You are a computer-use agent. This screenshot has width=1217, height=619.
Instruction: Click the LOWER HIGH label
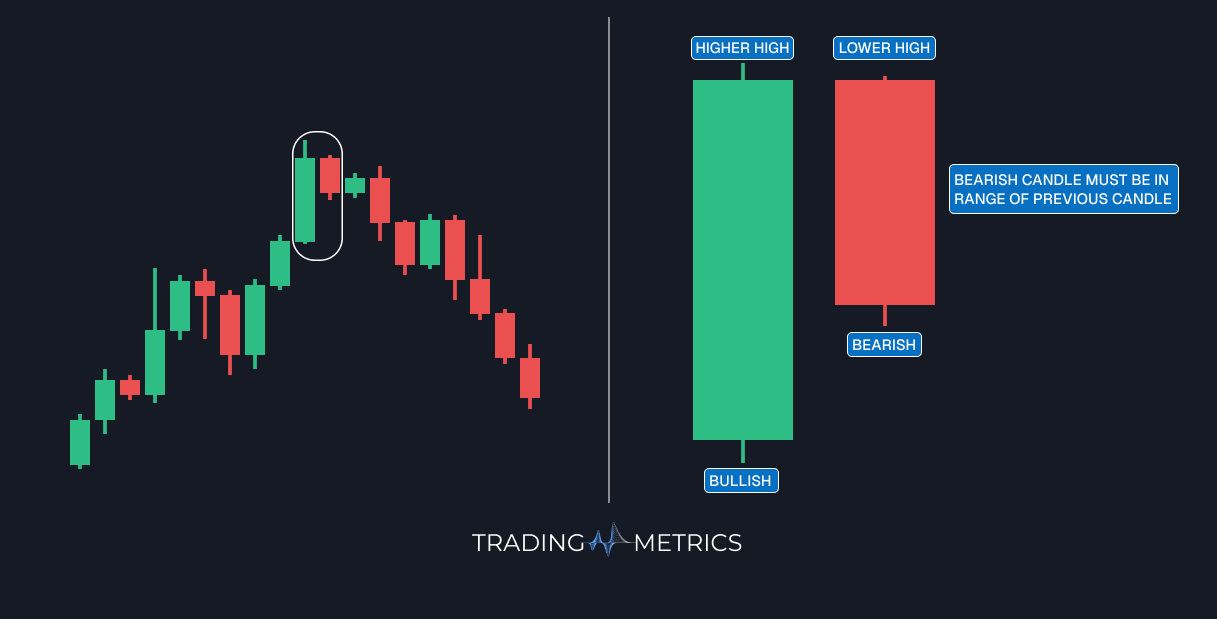(884, 48)
